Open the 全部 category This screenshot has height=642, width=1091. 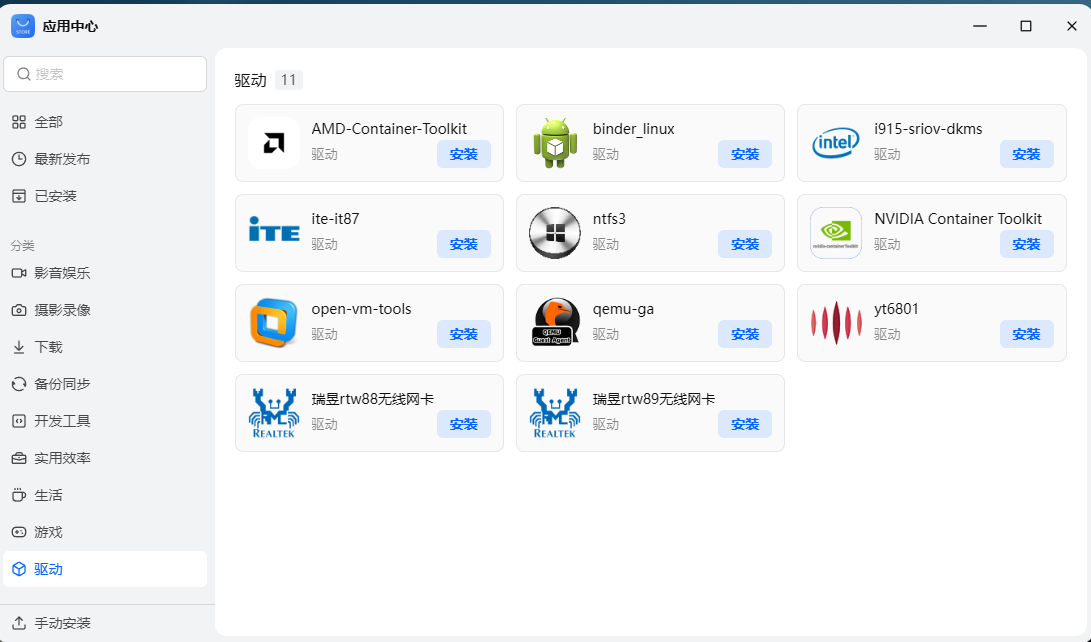105,122
